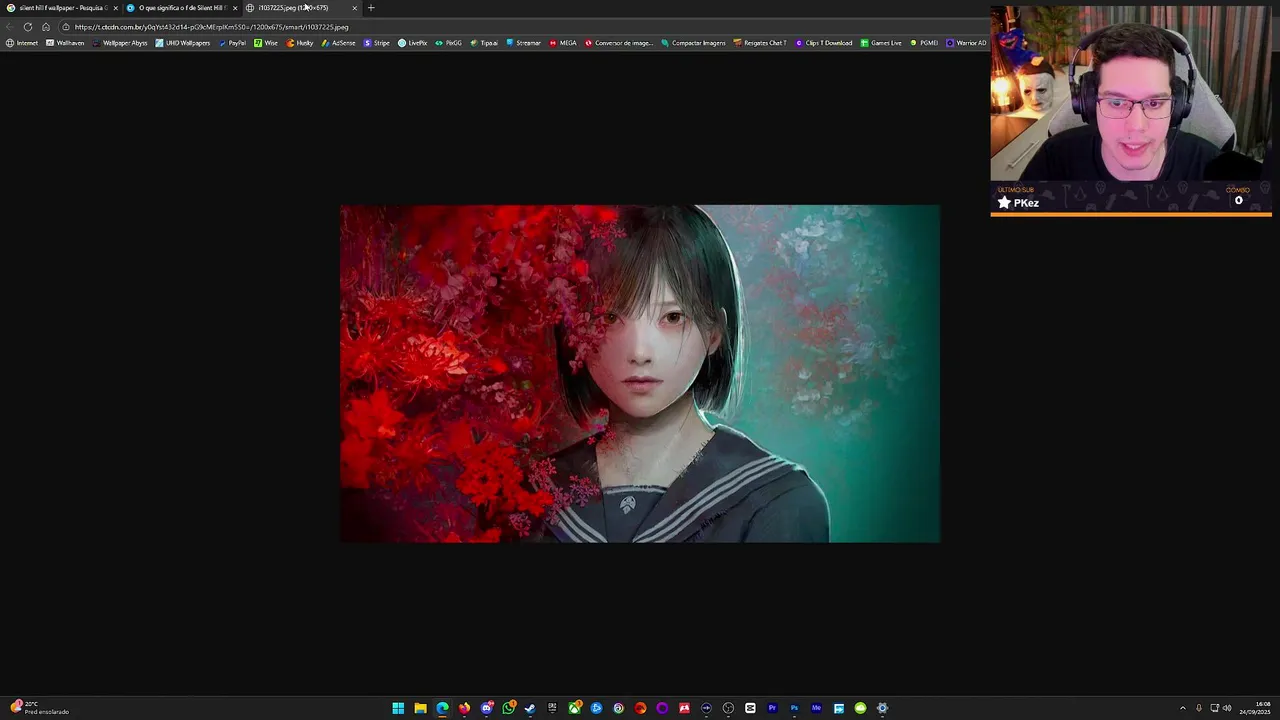Open the LivePix bookmark

coord(413,43)
